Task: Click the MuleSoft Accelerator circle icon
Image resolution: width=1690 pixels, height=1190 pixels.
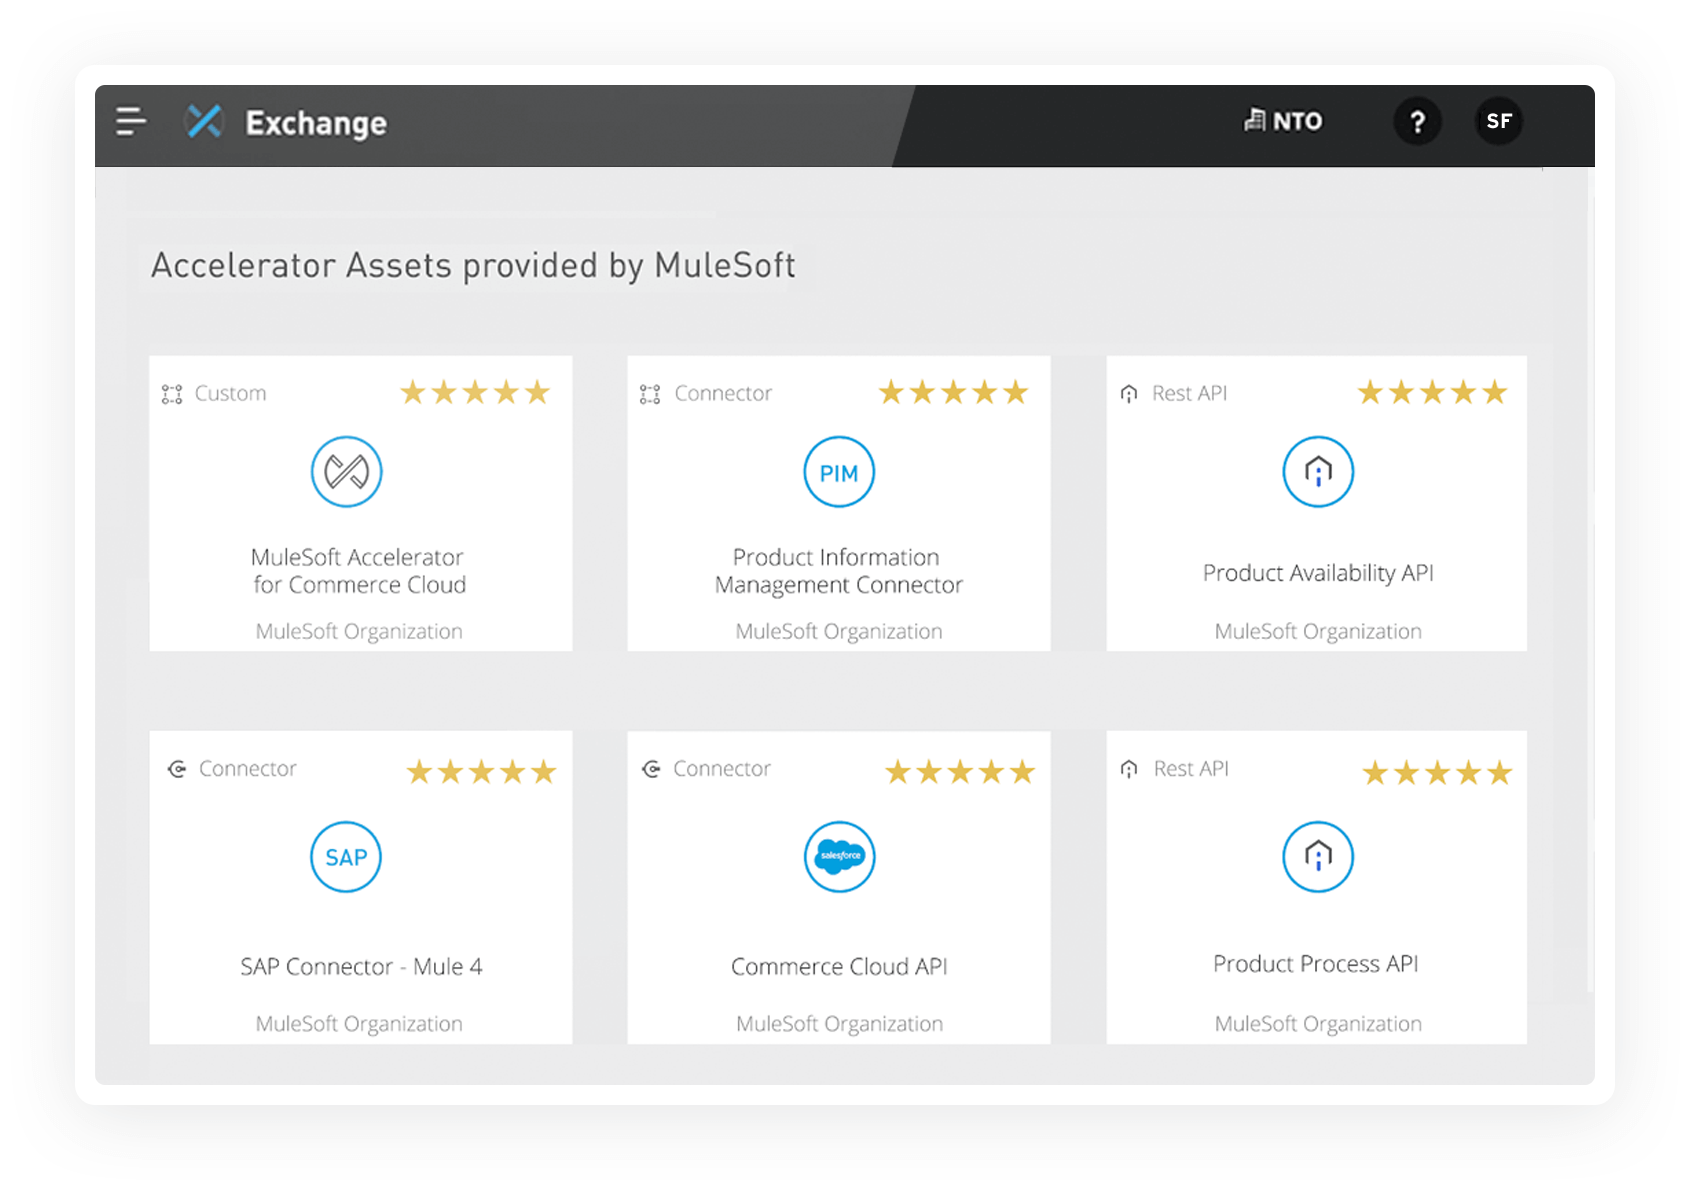Action: click(x=347, y=472)
